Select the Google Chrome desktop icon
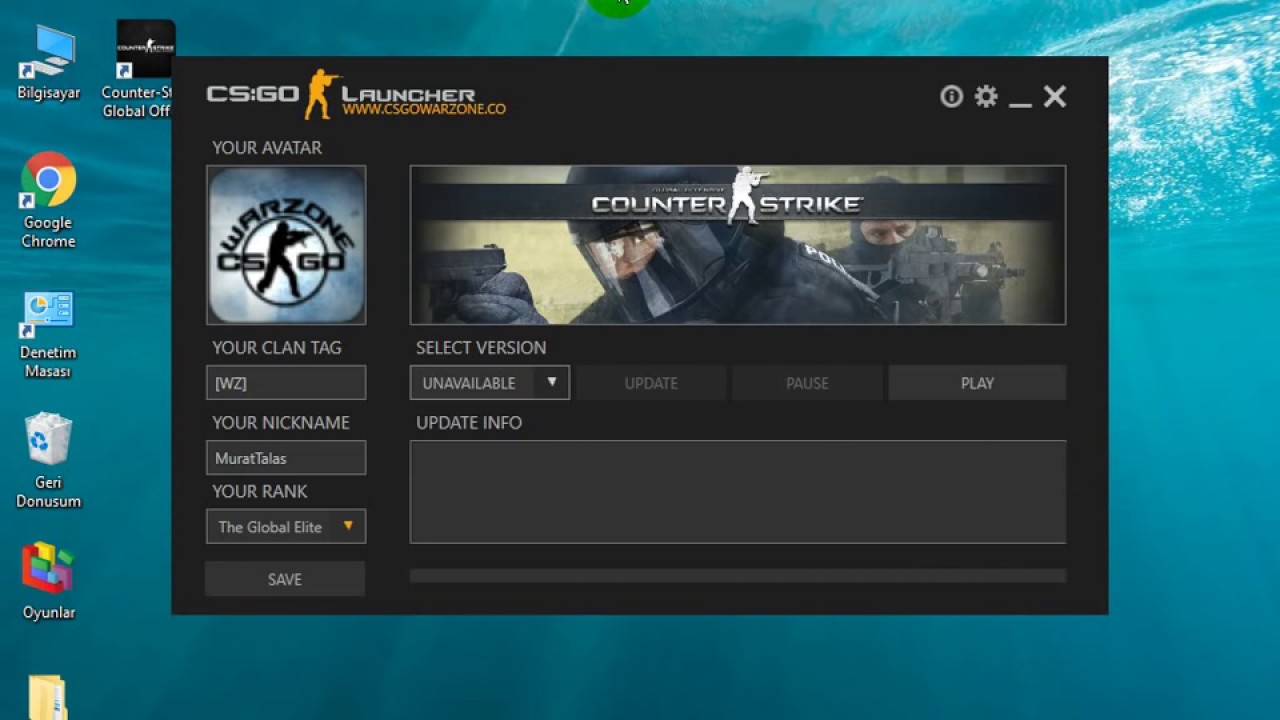Viewport: 1280px width, 720px height. click(x=48, y=200)
